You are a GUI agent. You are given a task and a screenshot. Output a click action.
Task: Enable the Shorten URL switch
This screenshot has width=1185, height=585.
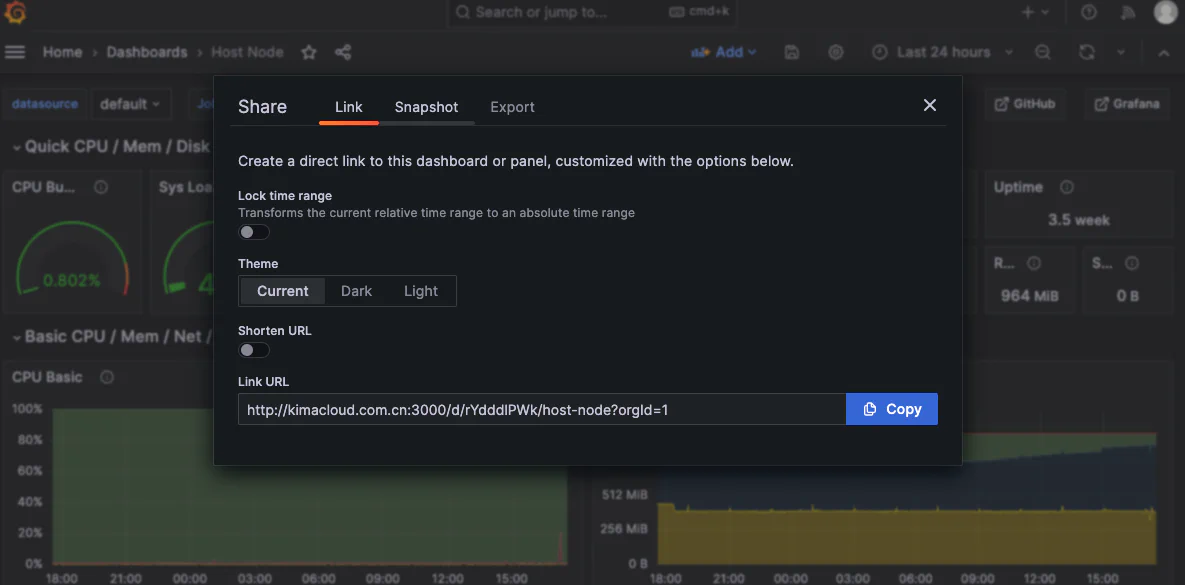[x=254, y=350]
